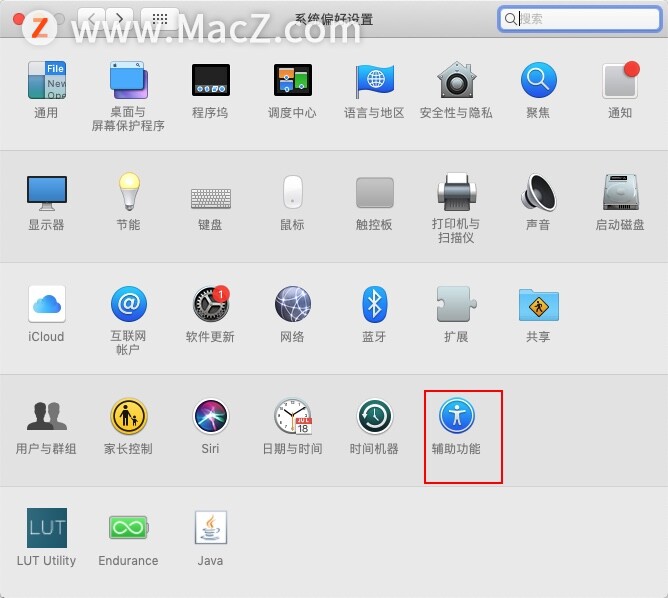668x598 pixels.
Task: Open the 共享 (Sharing) folder icon
Action: [x=538, y=305]
